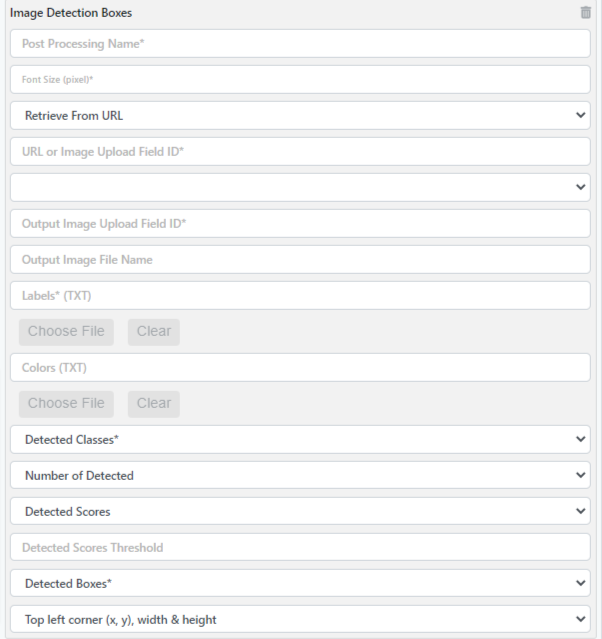602x639 pixels.
Task: Open the Detected Scores dropdown
Action: (x=300, y=512)
